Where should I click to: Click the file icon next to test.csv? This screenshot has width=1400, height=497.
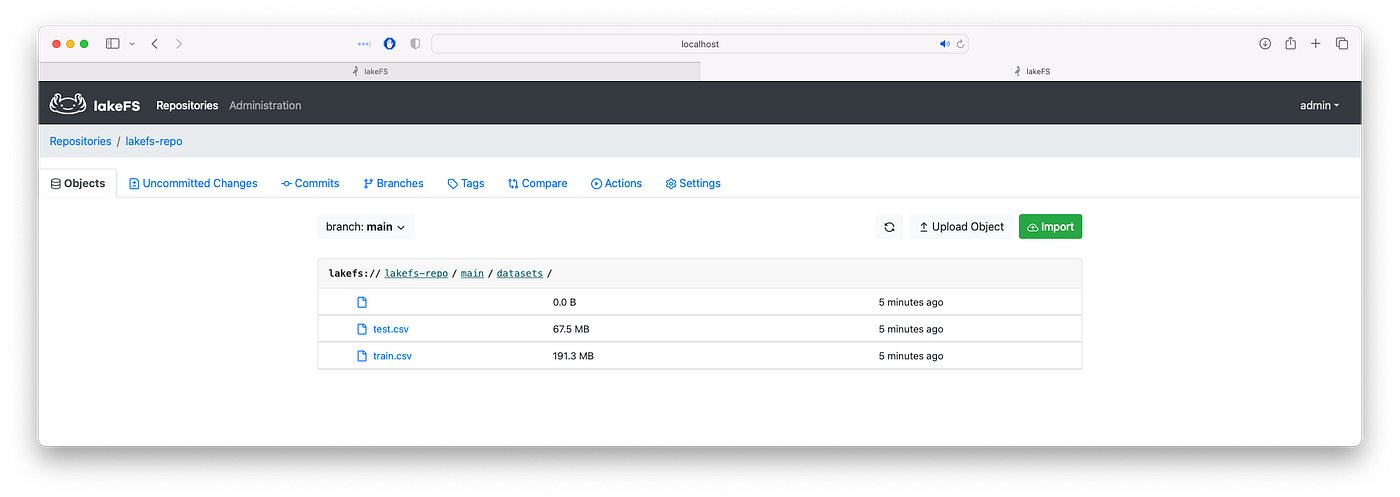pyautogui.click(x=363, y=329)
